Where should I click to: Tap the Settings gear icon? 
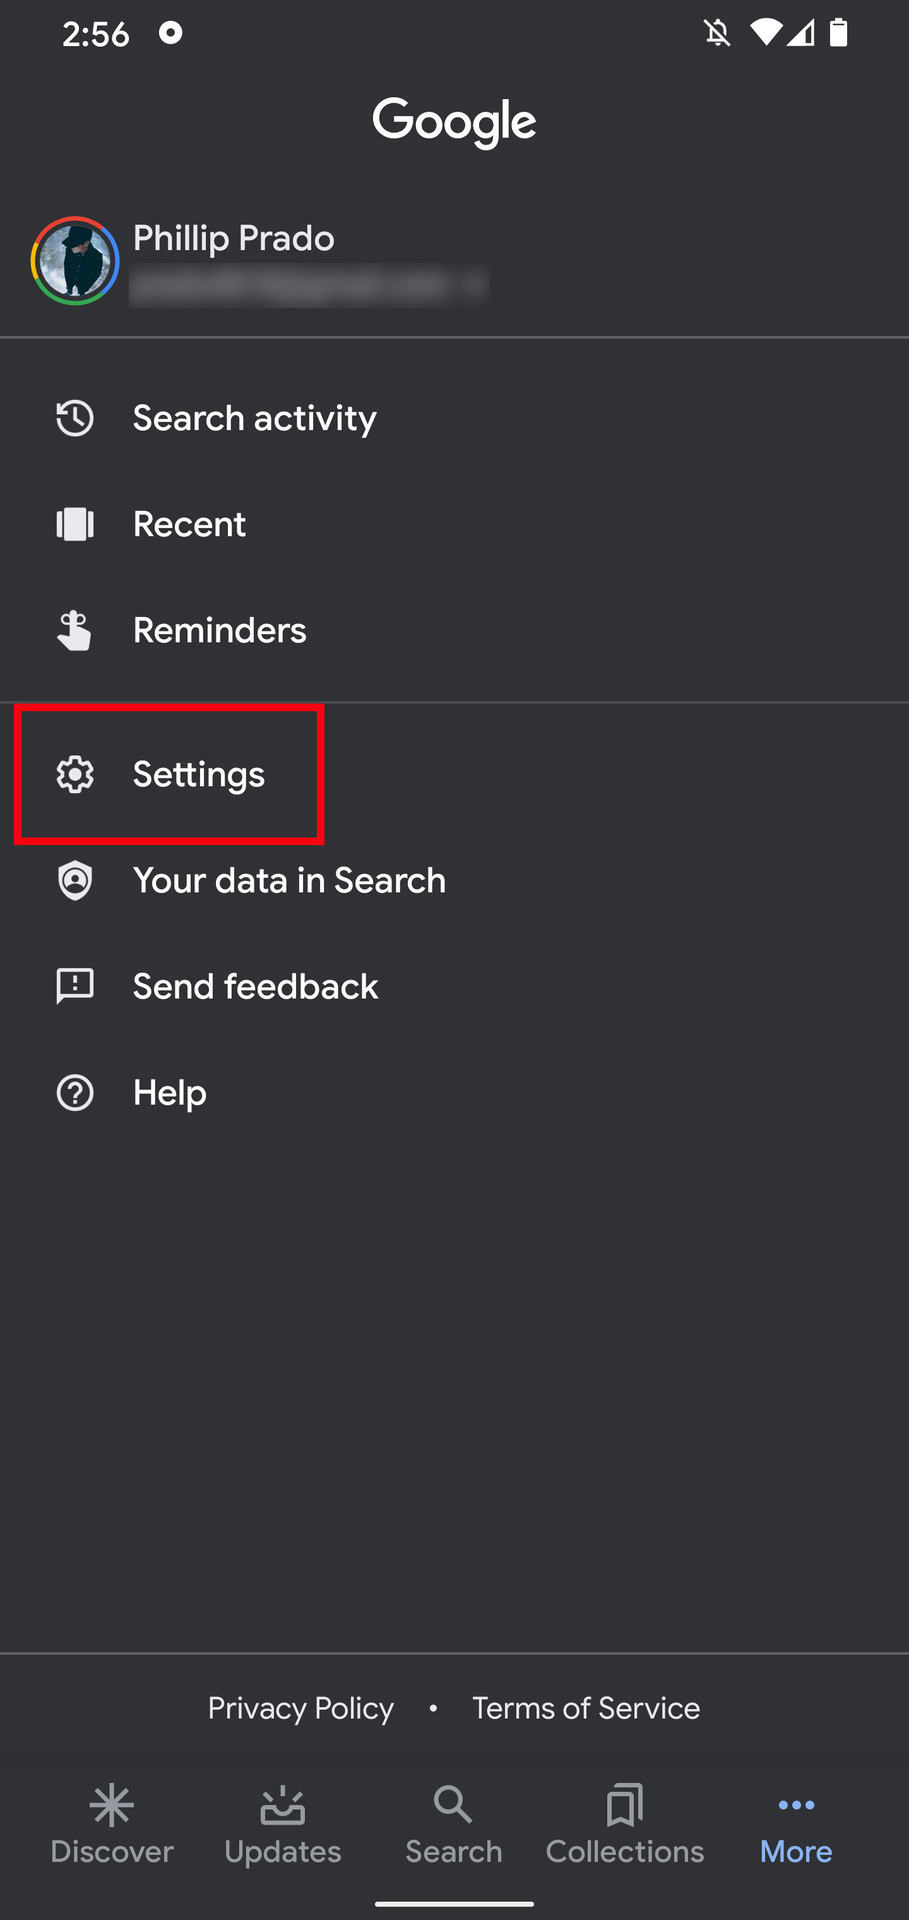coord(75,775)
